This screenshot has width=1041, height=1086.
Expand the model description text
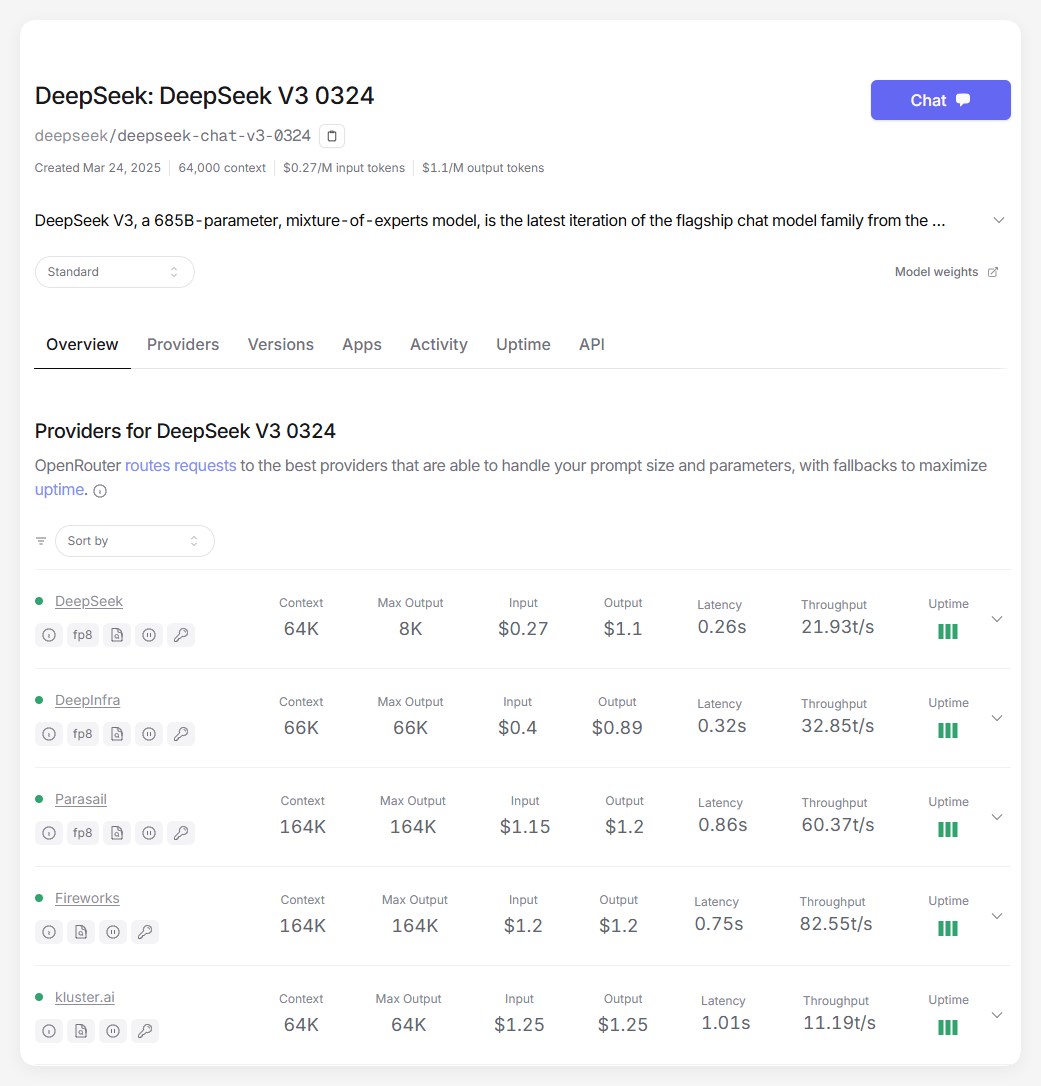tap(998, 220)
